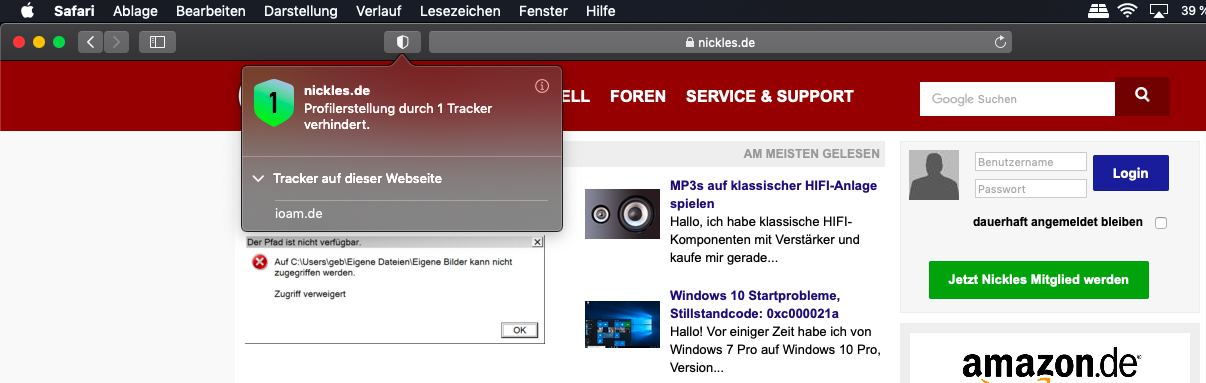Open the Verlauf menu
This screenshot has height=383, width=1206.
380,12
